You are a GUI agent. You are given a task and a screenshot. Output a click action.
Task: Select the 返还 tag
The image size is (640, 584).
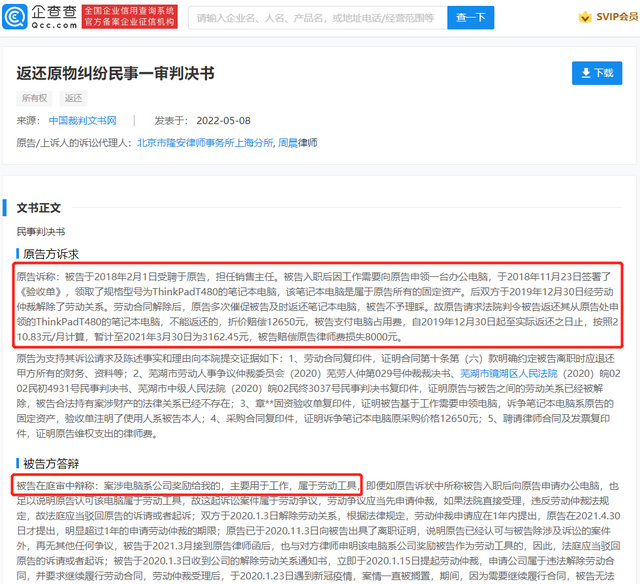[74, 98]
